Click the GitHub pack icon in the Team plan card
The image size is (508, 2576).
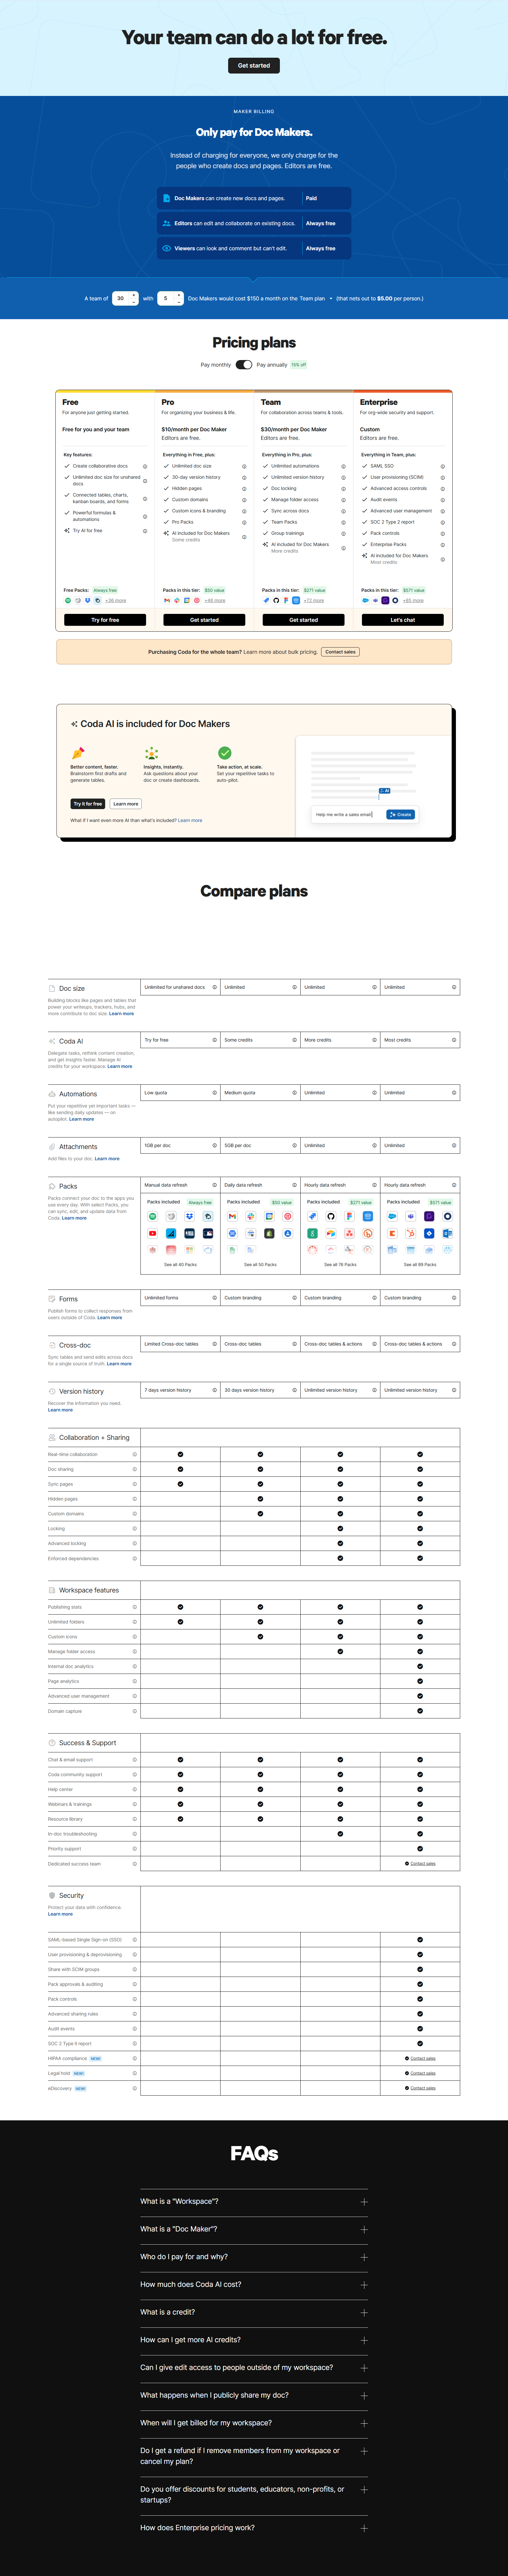click(x=276, y=601)
